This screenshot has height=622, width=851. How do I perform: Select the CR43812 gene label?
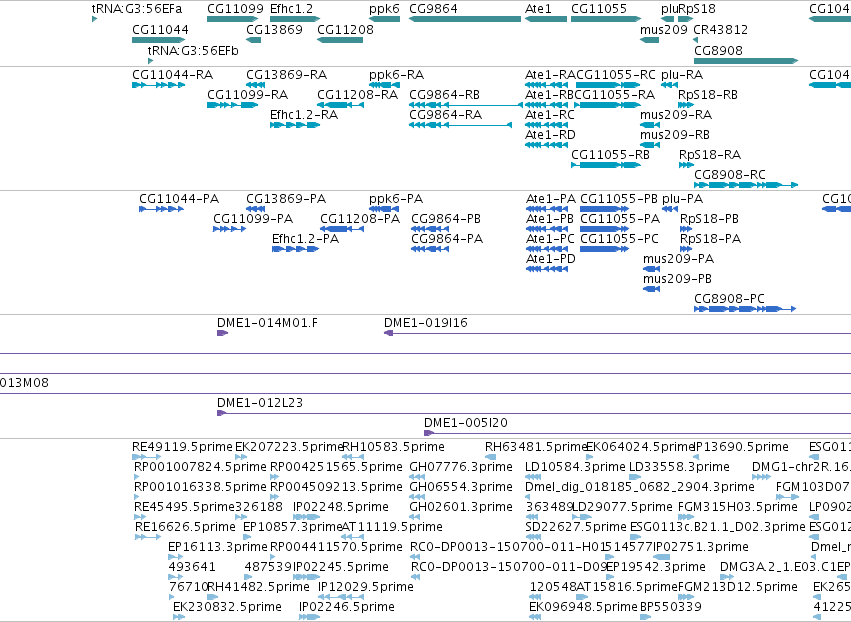[721, 29]
